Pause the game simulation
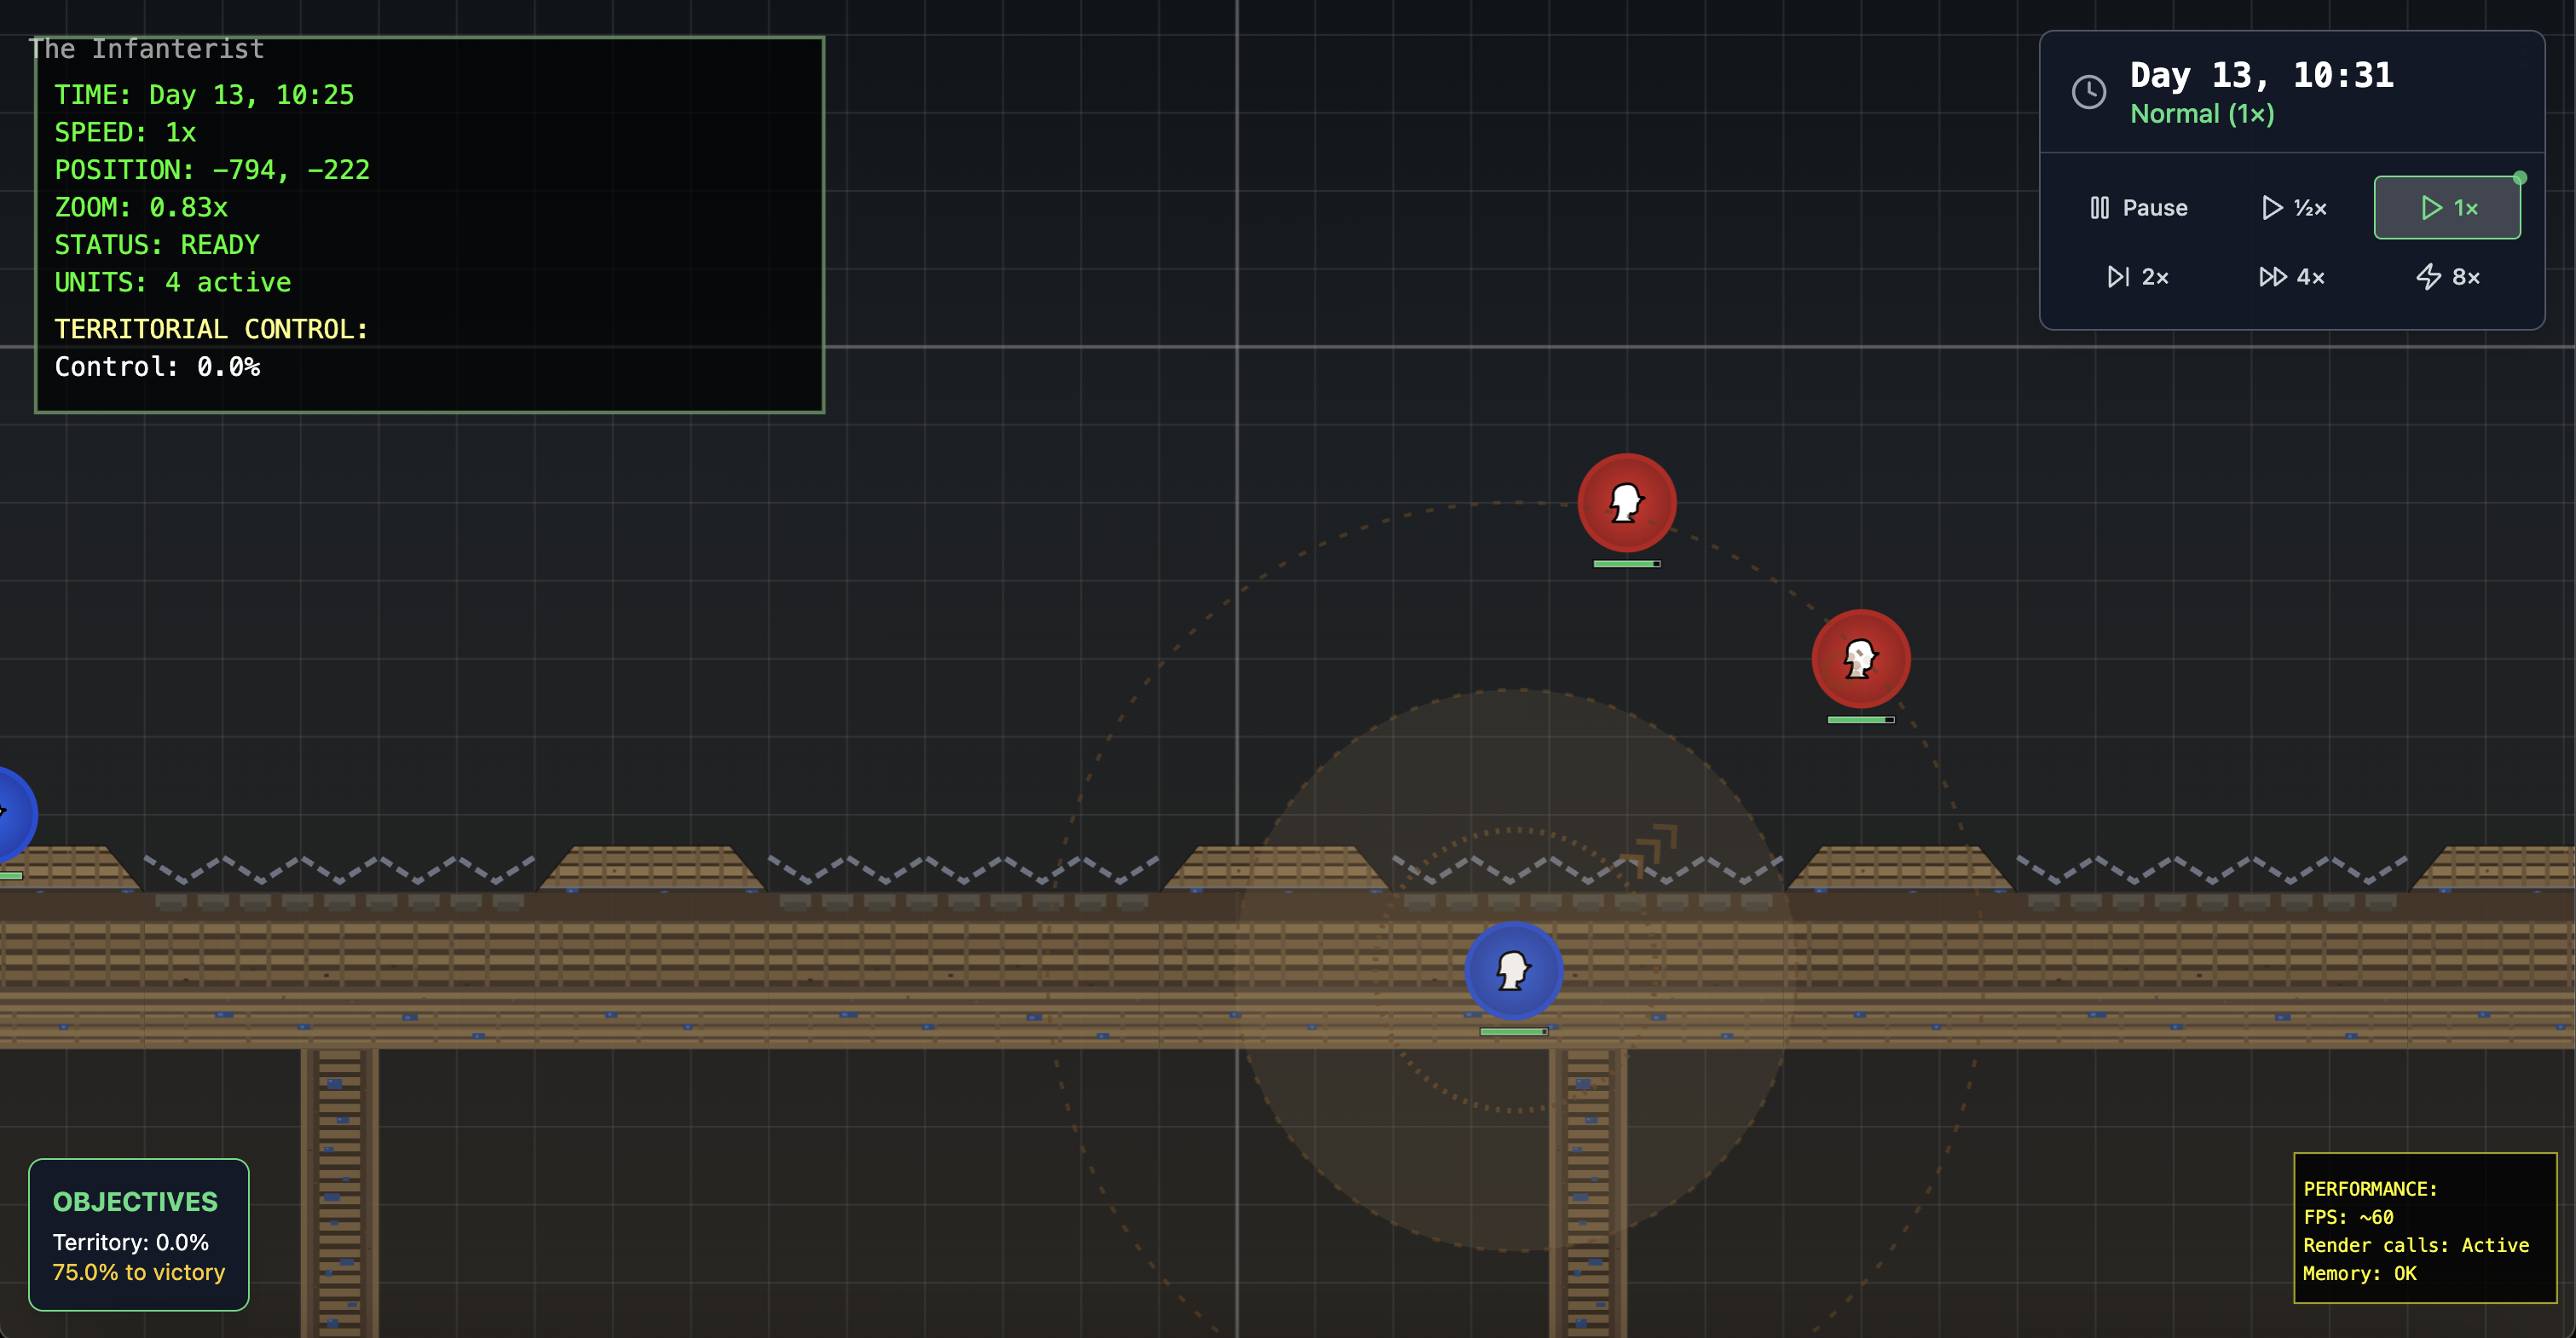Viewport: 2576px width, 1338px height. pyautogui.click(x=2138, y=208)
